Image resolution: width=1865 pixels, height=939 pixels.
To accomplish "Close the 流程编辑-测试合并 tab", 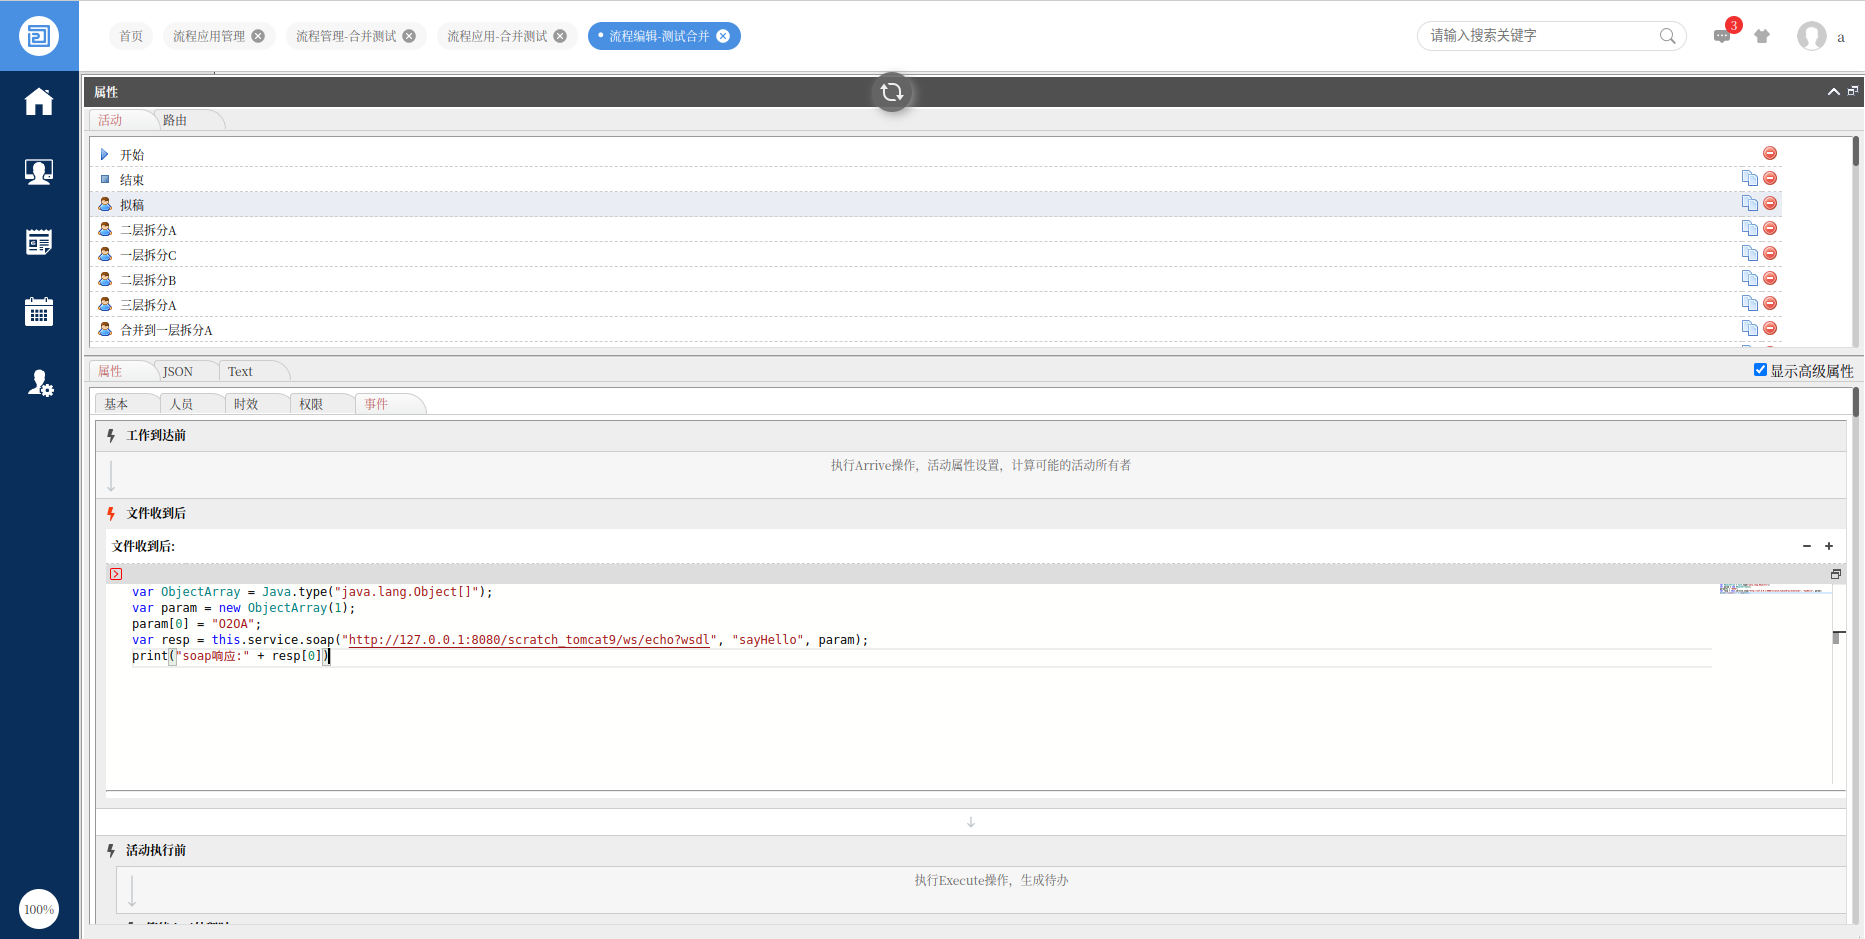I will coord(723,36).
